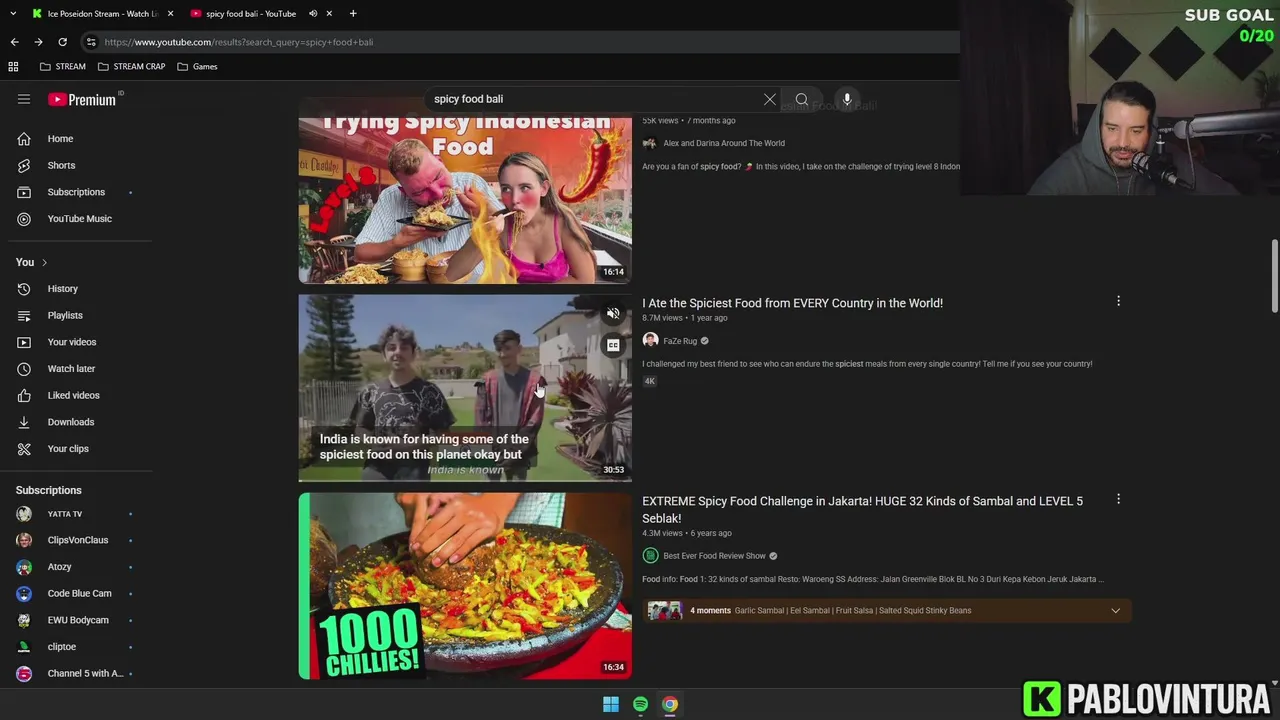1280x720 pixels.
Task: Click the magnifier search button
Action: (x=802, y=99)
